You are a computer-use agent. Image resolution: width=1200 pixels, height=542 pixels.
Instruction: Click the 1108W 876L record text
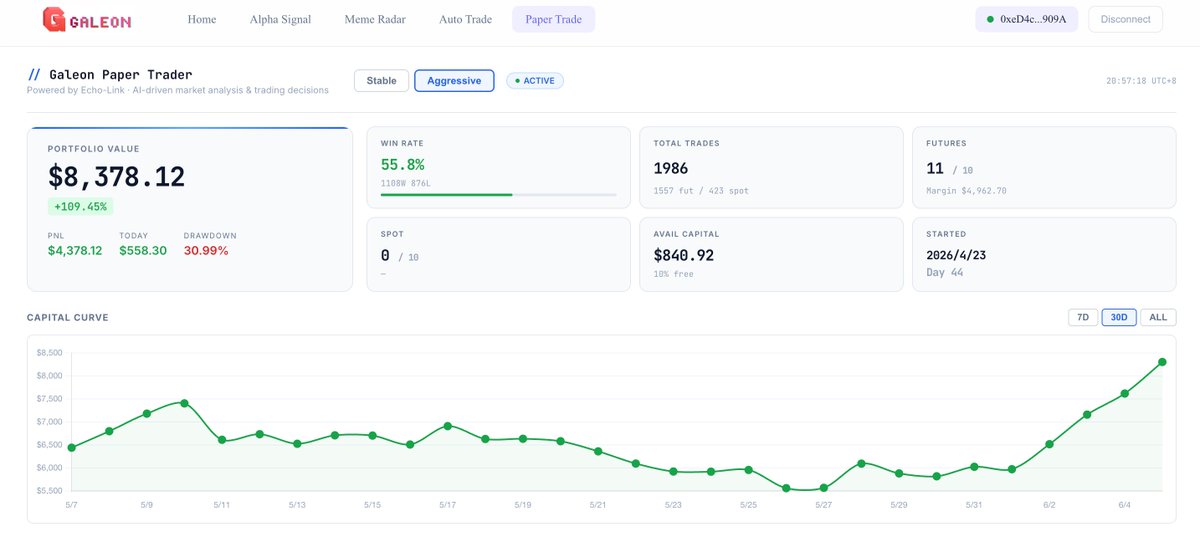405,183
